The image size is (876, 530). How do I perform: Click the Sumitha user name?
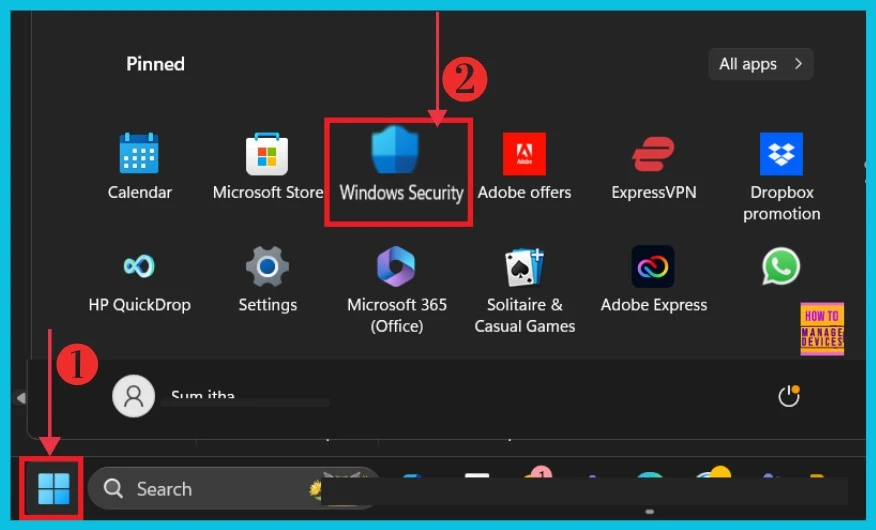point(203,394)
